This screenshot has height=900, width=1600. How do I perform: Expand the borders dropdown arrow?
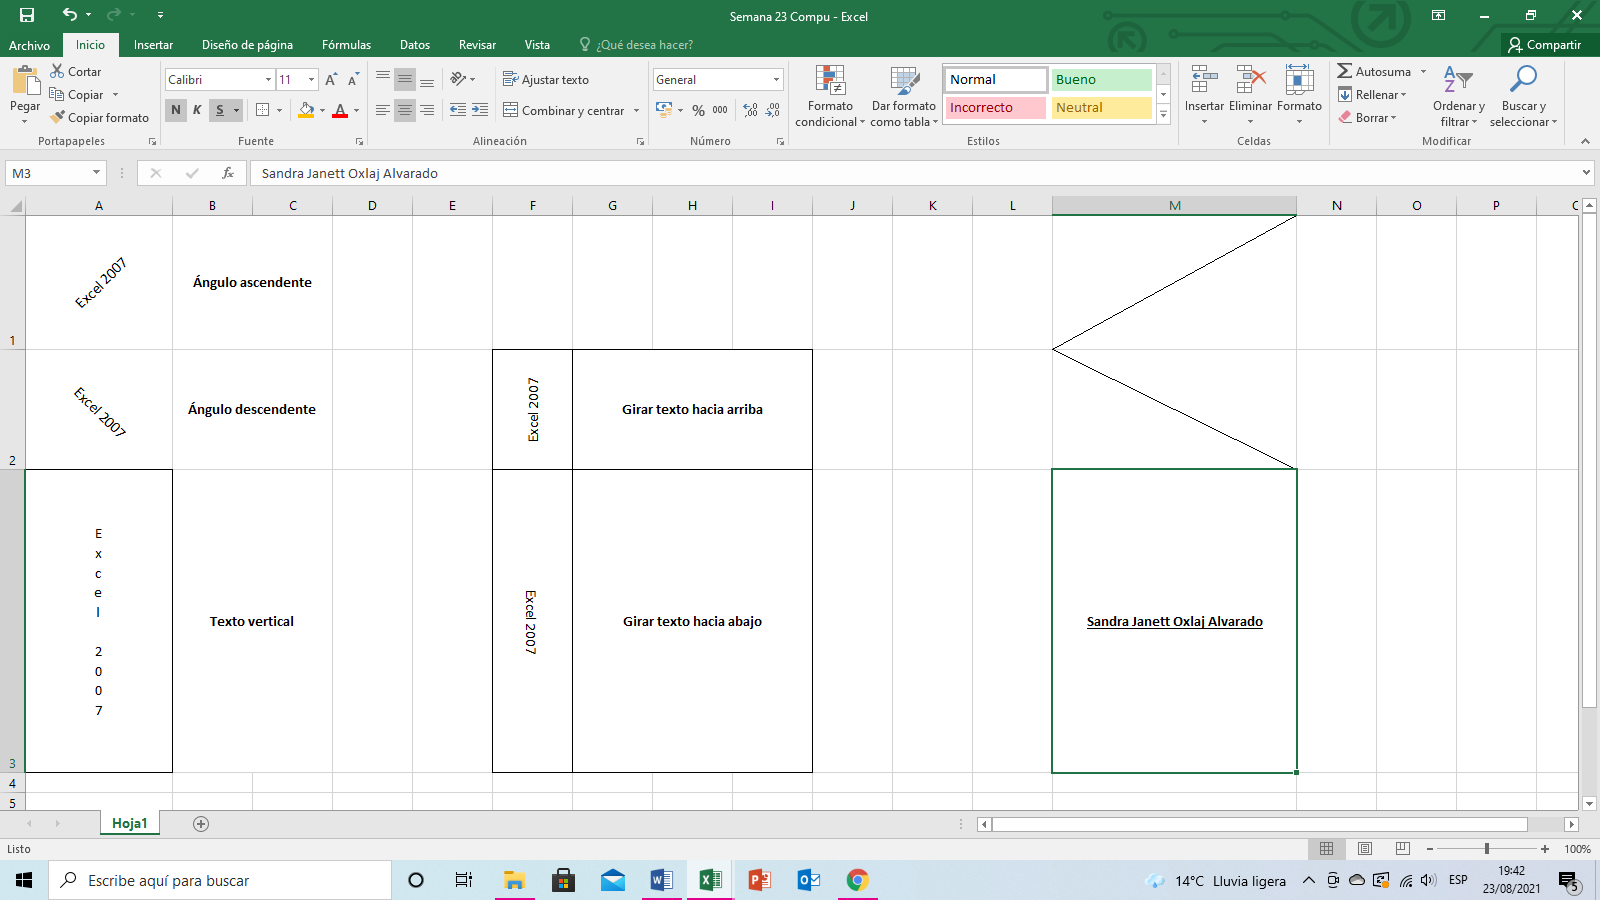tap(280, 110)
